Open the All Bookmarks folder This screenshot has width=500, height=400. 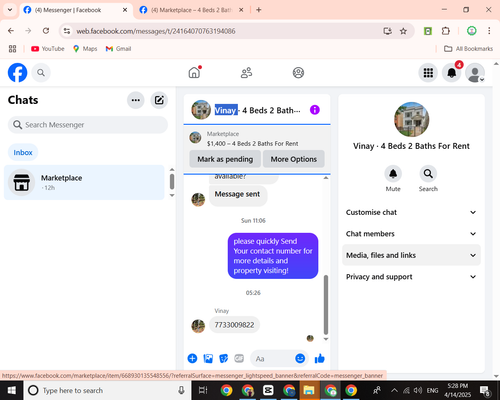[x=468, y=49]
